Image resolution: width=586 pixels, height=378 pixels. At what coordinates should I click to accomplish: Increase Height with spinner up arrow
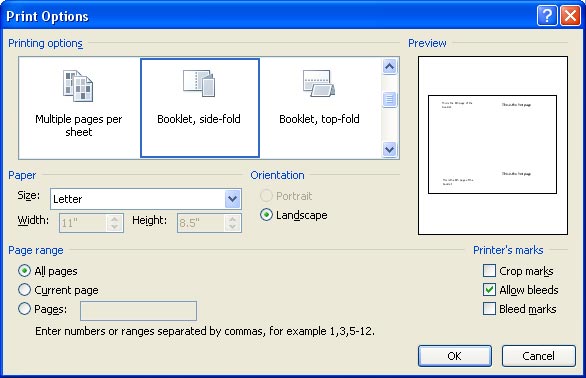(x=232, y=219)
